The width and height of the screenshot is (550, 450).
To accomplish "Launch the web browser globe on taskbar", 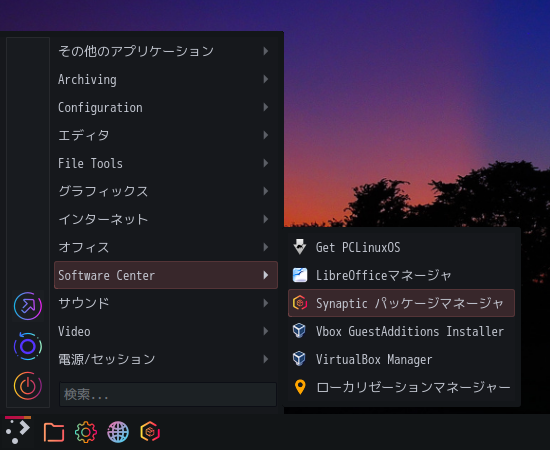I will pos(118,432).
